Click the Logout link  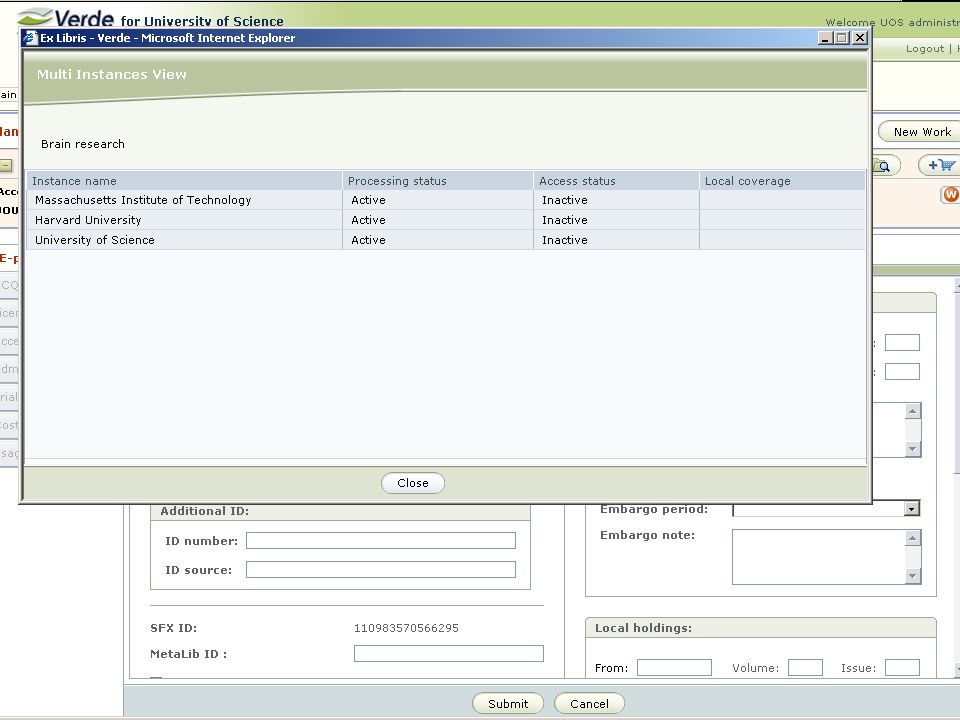point(924,49)
